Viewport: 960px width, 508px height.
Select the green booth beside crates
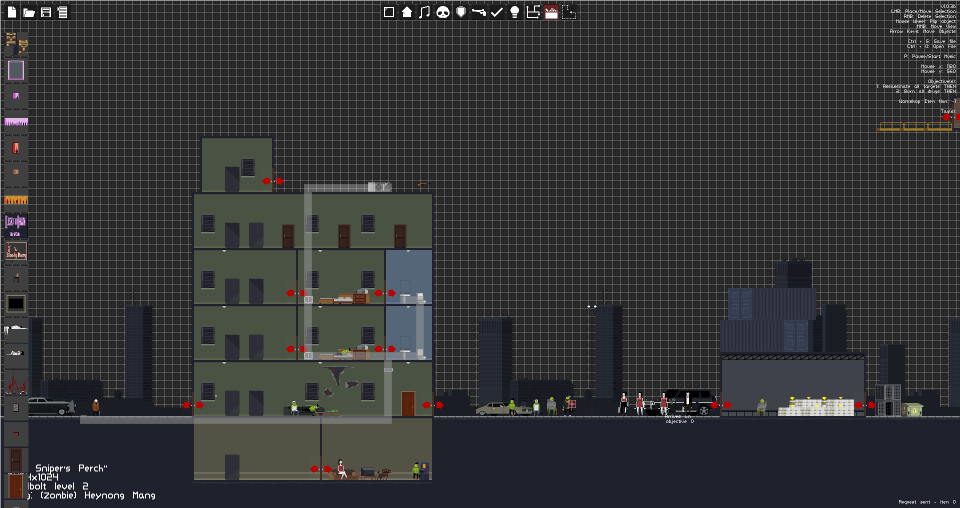tap(912, 409)
